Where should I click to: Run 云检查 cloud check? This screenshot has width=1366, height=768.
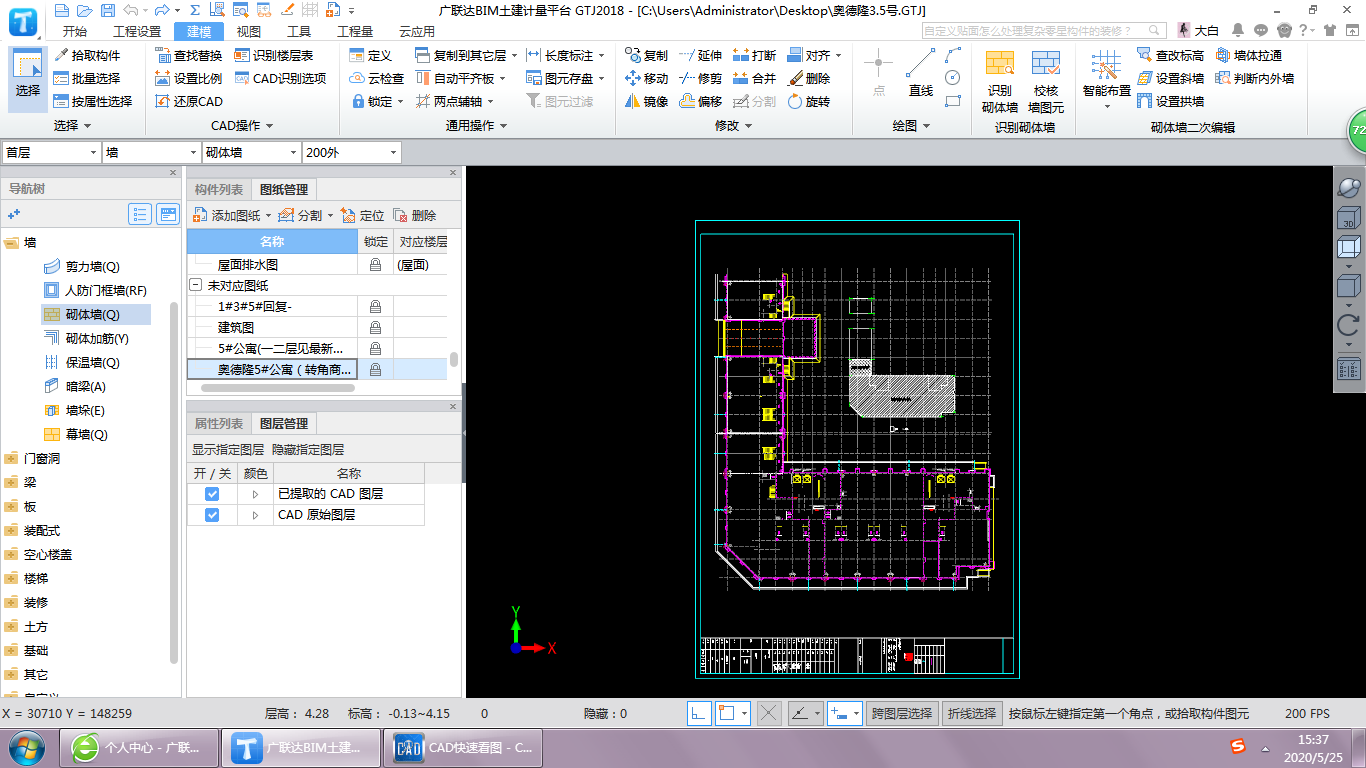pyautogui.click(x=376, y=78)
